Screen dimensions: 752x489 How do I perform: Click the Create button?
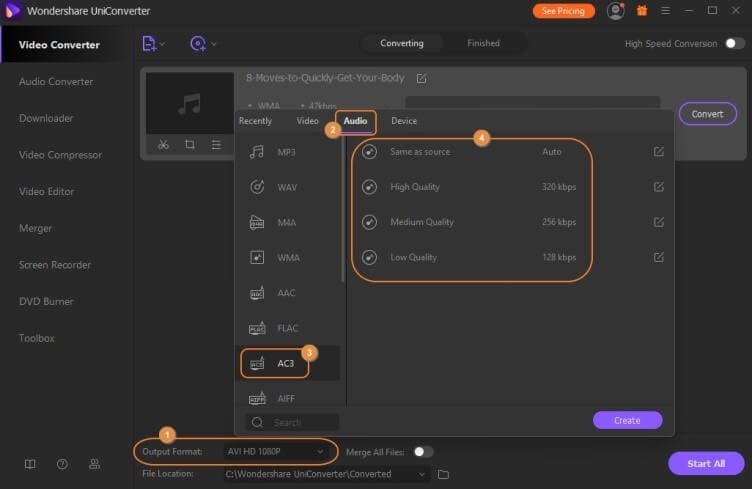click(627, 420)
